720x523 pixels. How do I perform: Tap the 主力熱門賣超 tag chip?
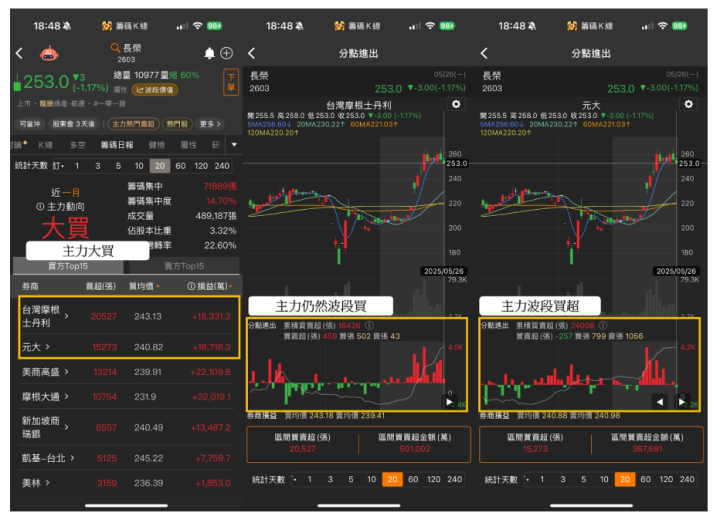(x=134, y=124)
